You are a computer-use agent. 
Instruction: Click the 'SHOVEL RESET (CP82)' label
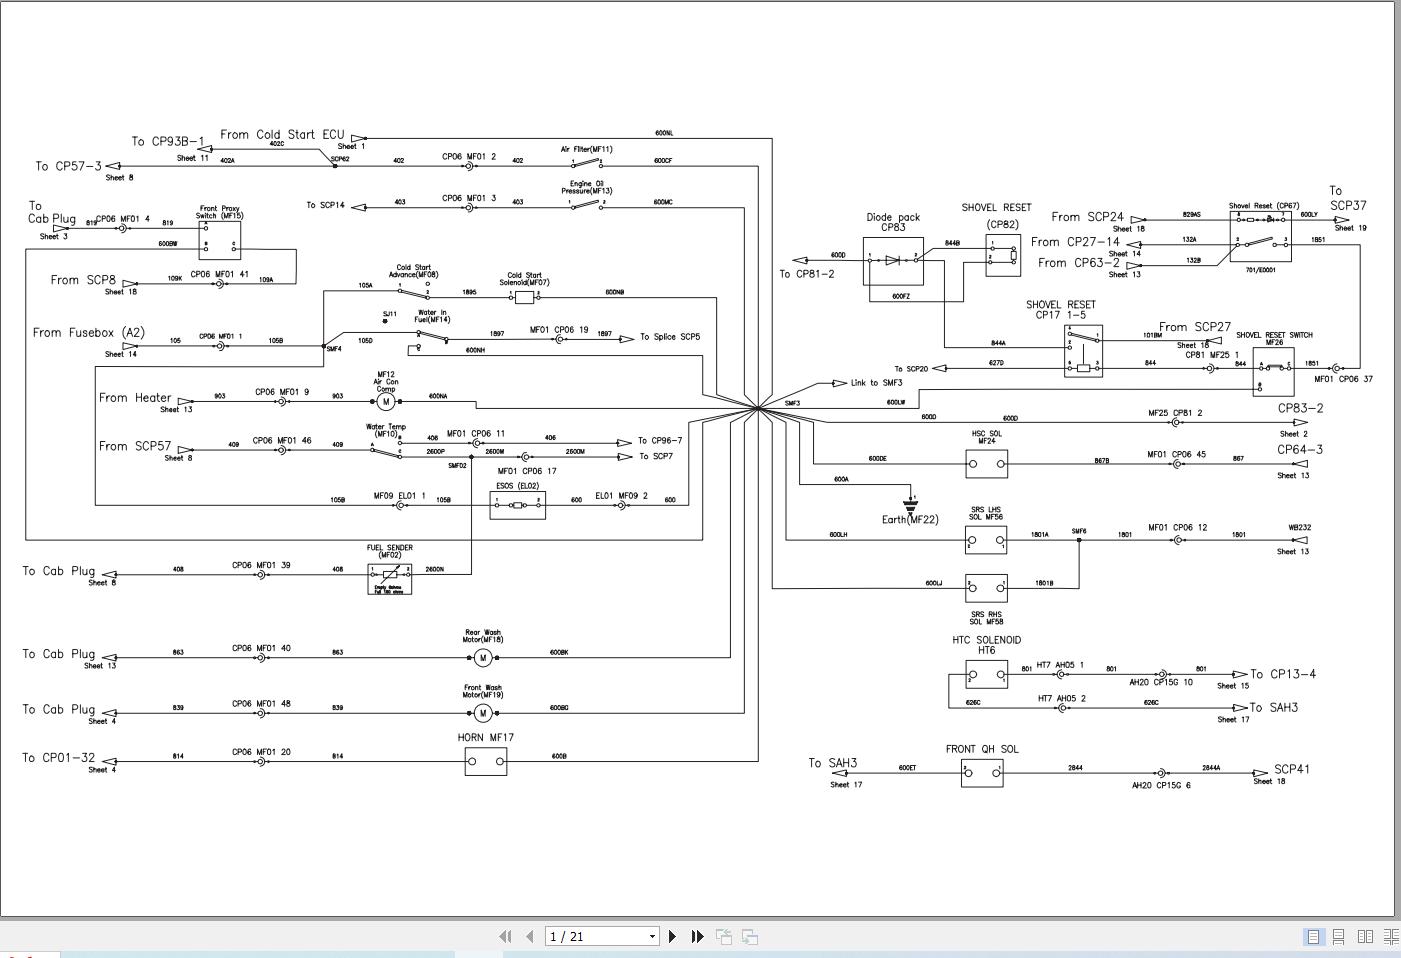tap(997, 216)
